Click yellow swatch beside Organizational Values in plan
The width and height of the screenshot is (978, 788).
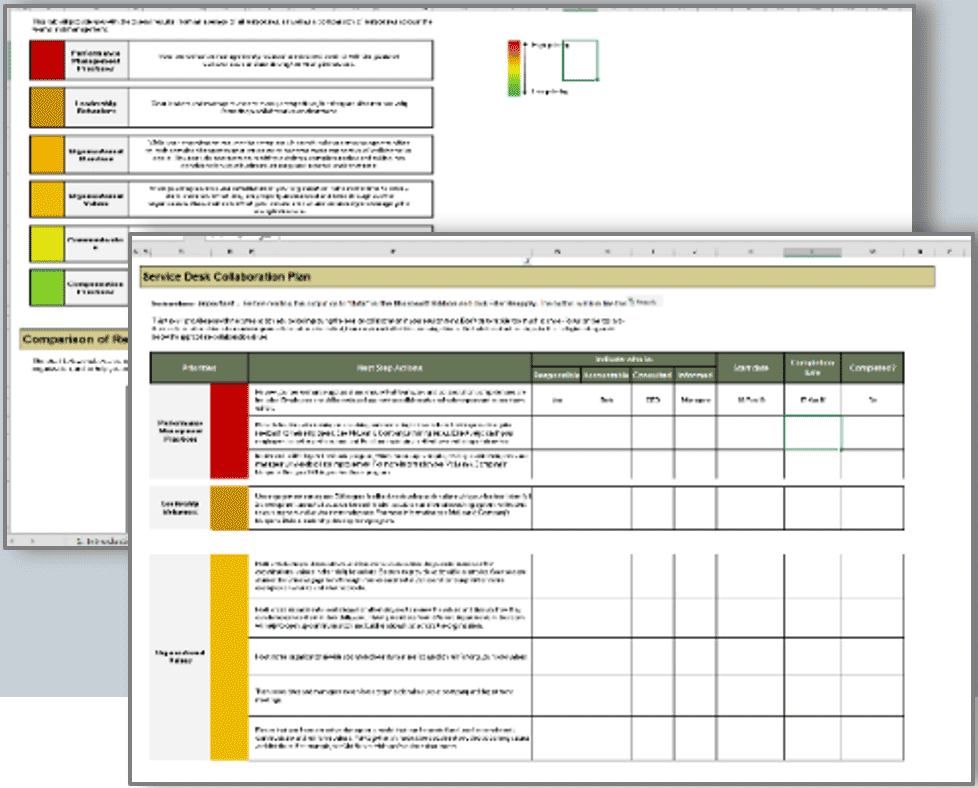coord(229,657)
